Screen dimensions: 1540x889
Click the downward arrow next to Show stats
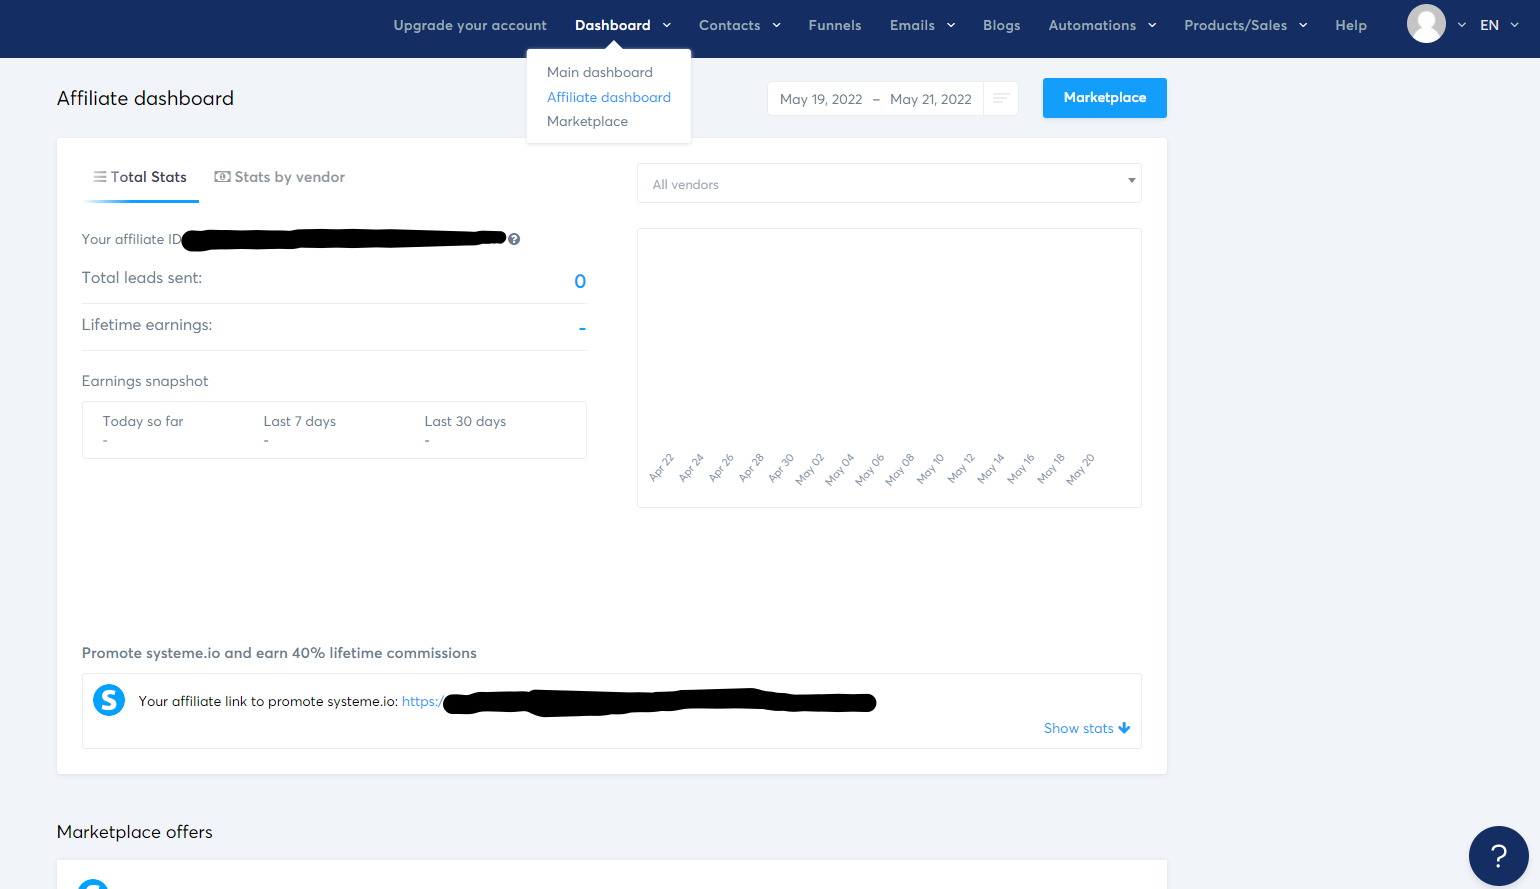click(x=1124, y=728)
